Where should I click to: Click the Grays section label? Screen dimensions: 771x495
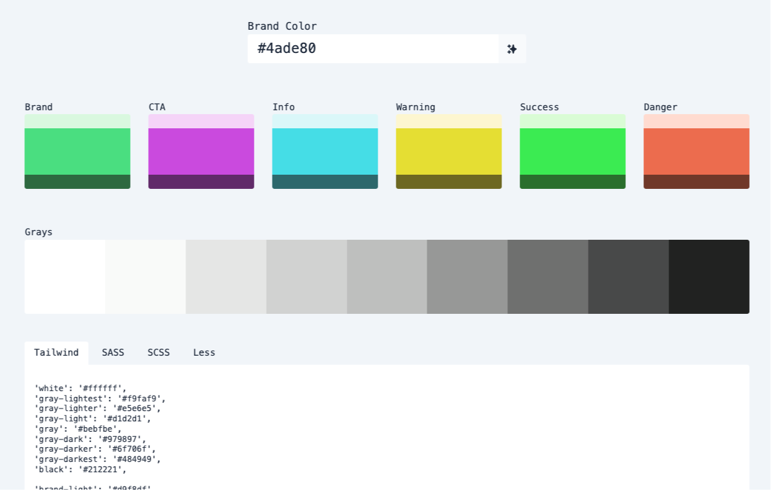pos(38,232)
